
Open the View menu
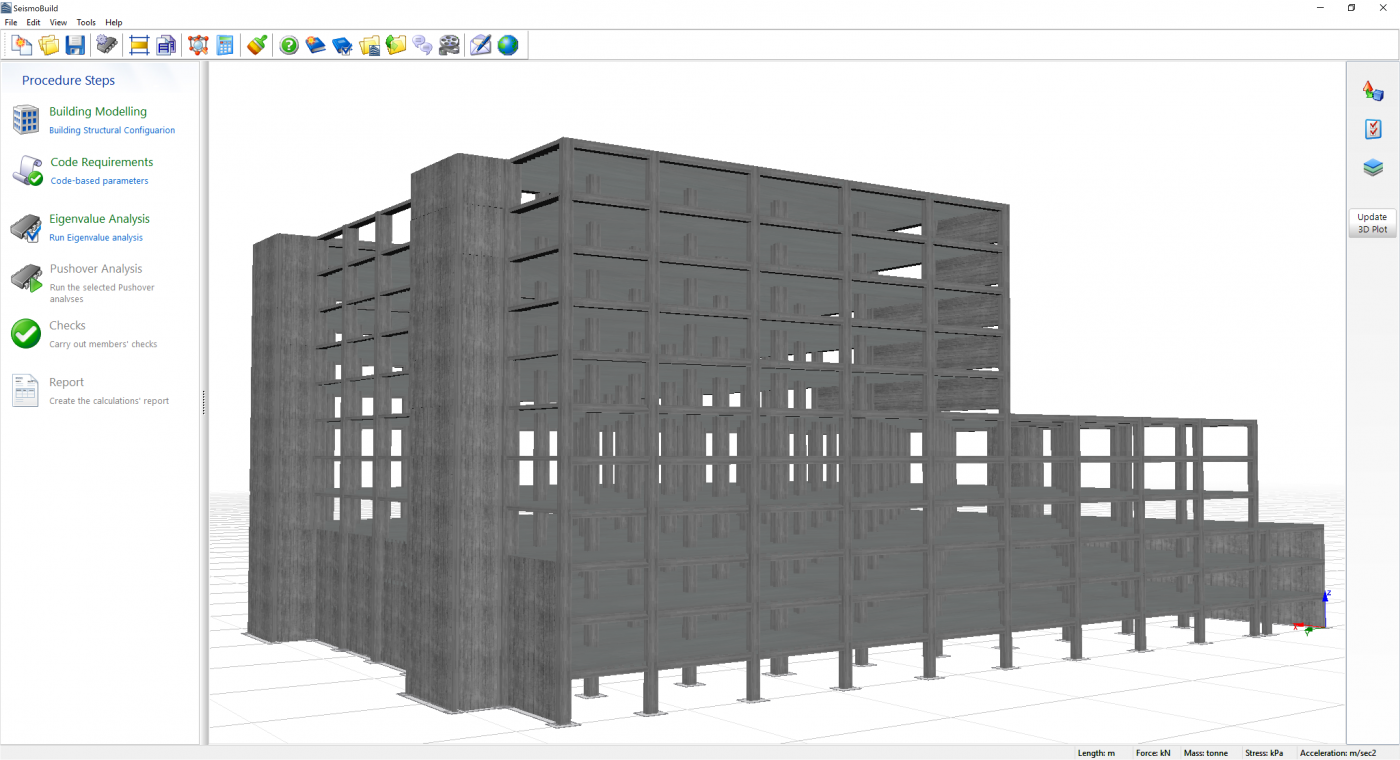[58, 22]
